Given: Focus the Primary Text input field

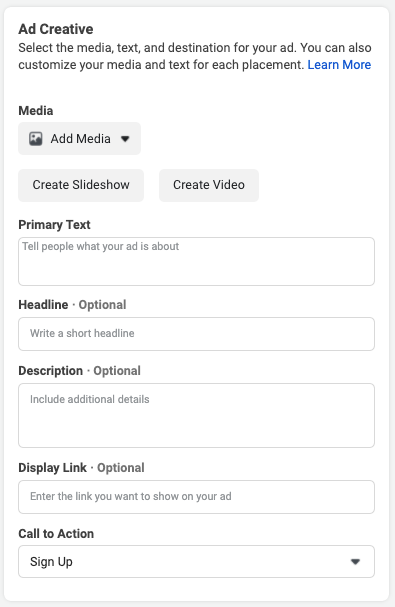Looking at the screenshot, I should (196, 261).
